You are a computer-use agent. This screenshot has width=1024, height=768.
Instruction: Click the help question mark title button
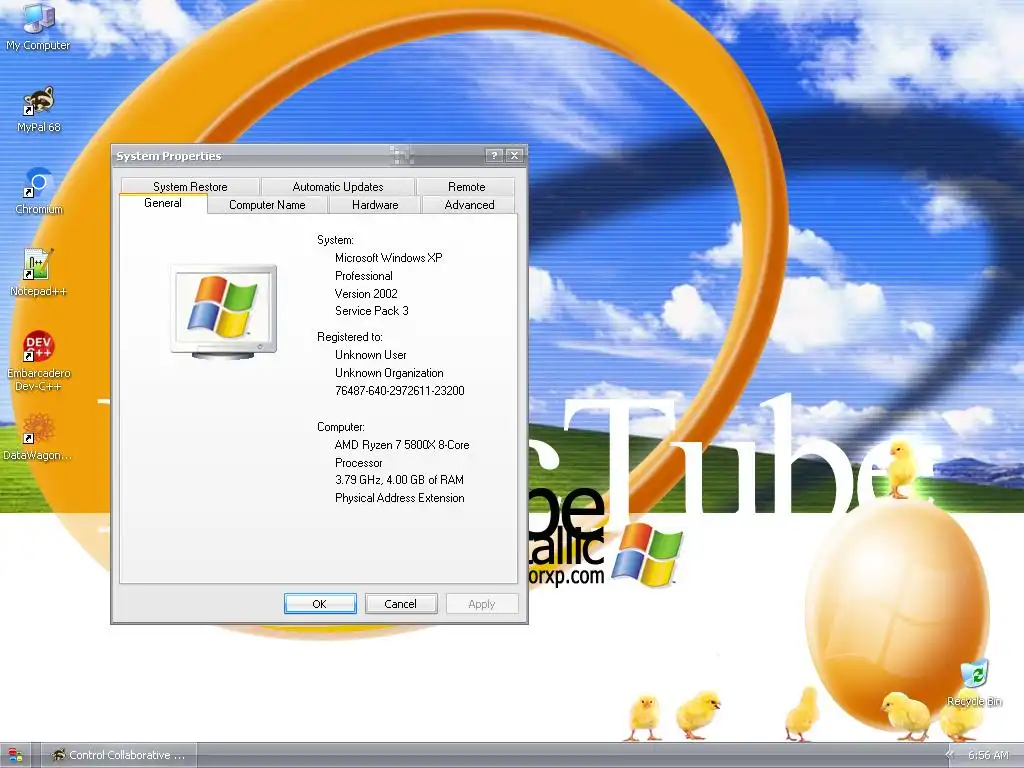[494, 155]
